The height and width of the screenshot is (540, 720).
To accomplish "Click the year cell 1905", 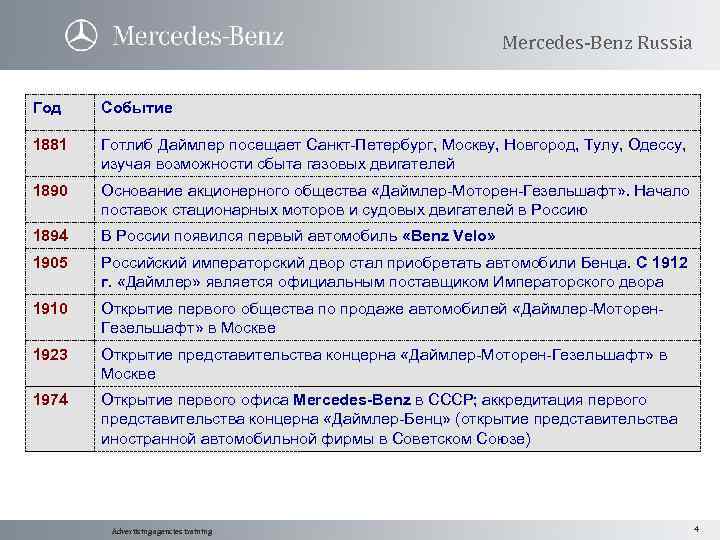I will [x=50, y=262].
